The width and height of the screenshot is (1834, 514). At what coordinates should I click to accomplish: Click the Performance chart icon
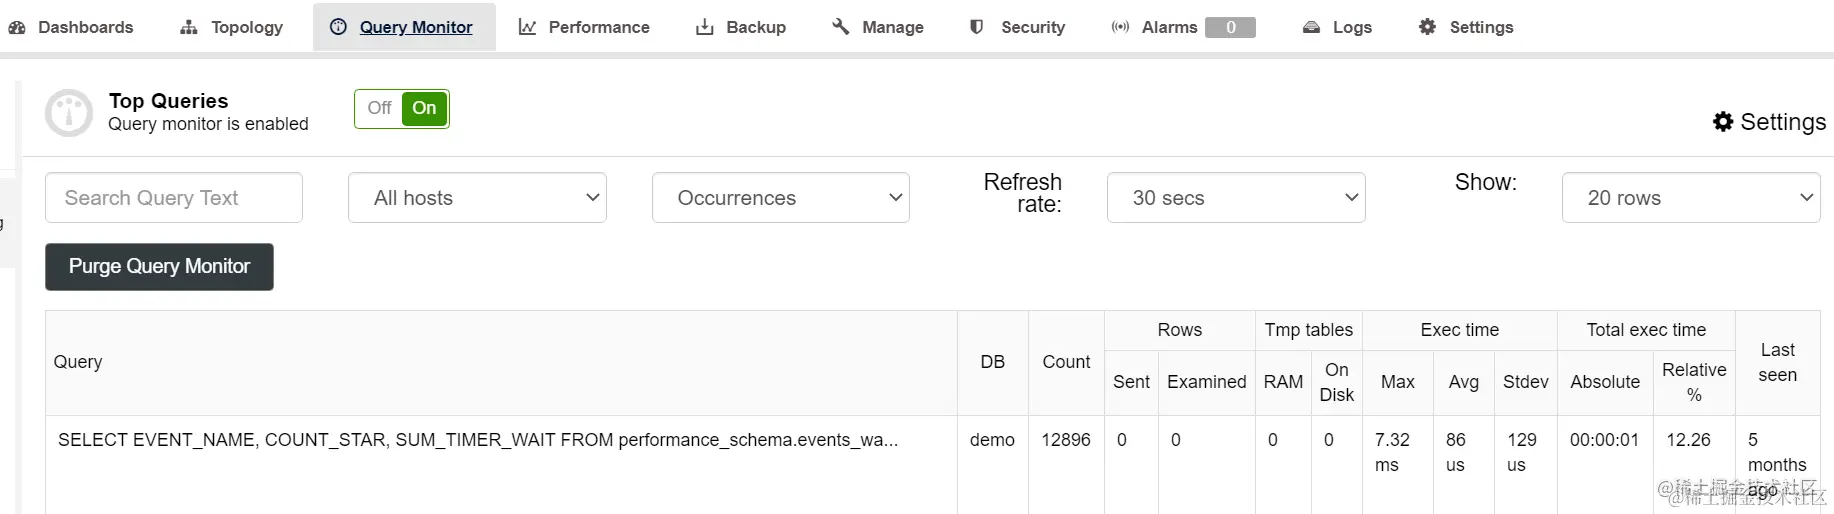pyautogui.click(x=527, y=28)
